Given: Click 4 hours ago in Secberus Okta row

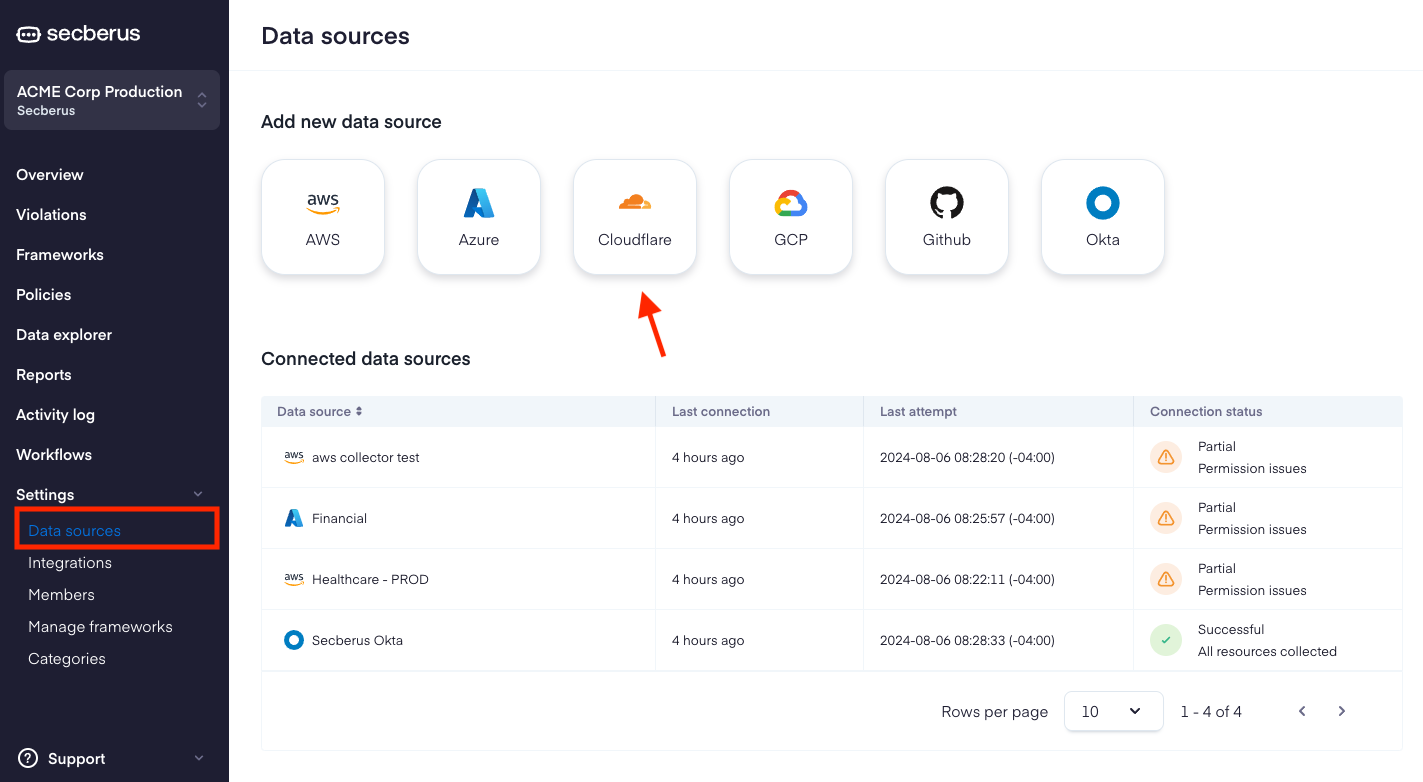Looking at the screenshot, I should click(x=708, y=640).
